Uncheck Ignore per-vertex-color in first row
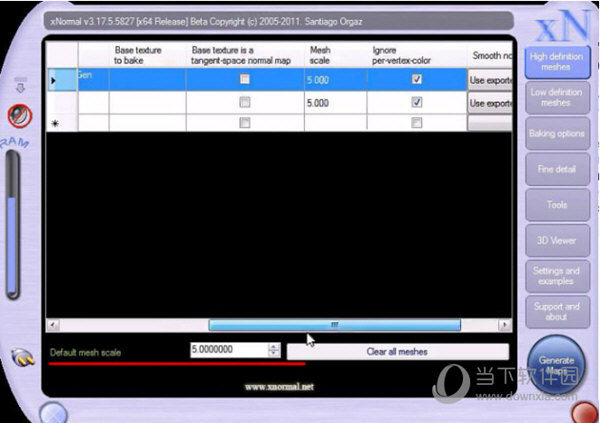The width and height of the screenshot is (600, 423). click(417, 79)
